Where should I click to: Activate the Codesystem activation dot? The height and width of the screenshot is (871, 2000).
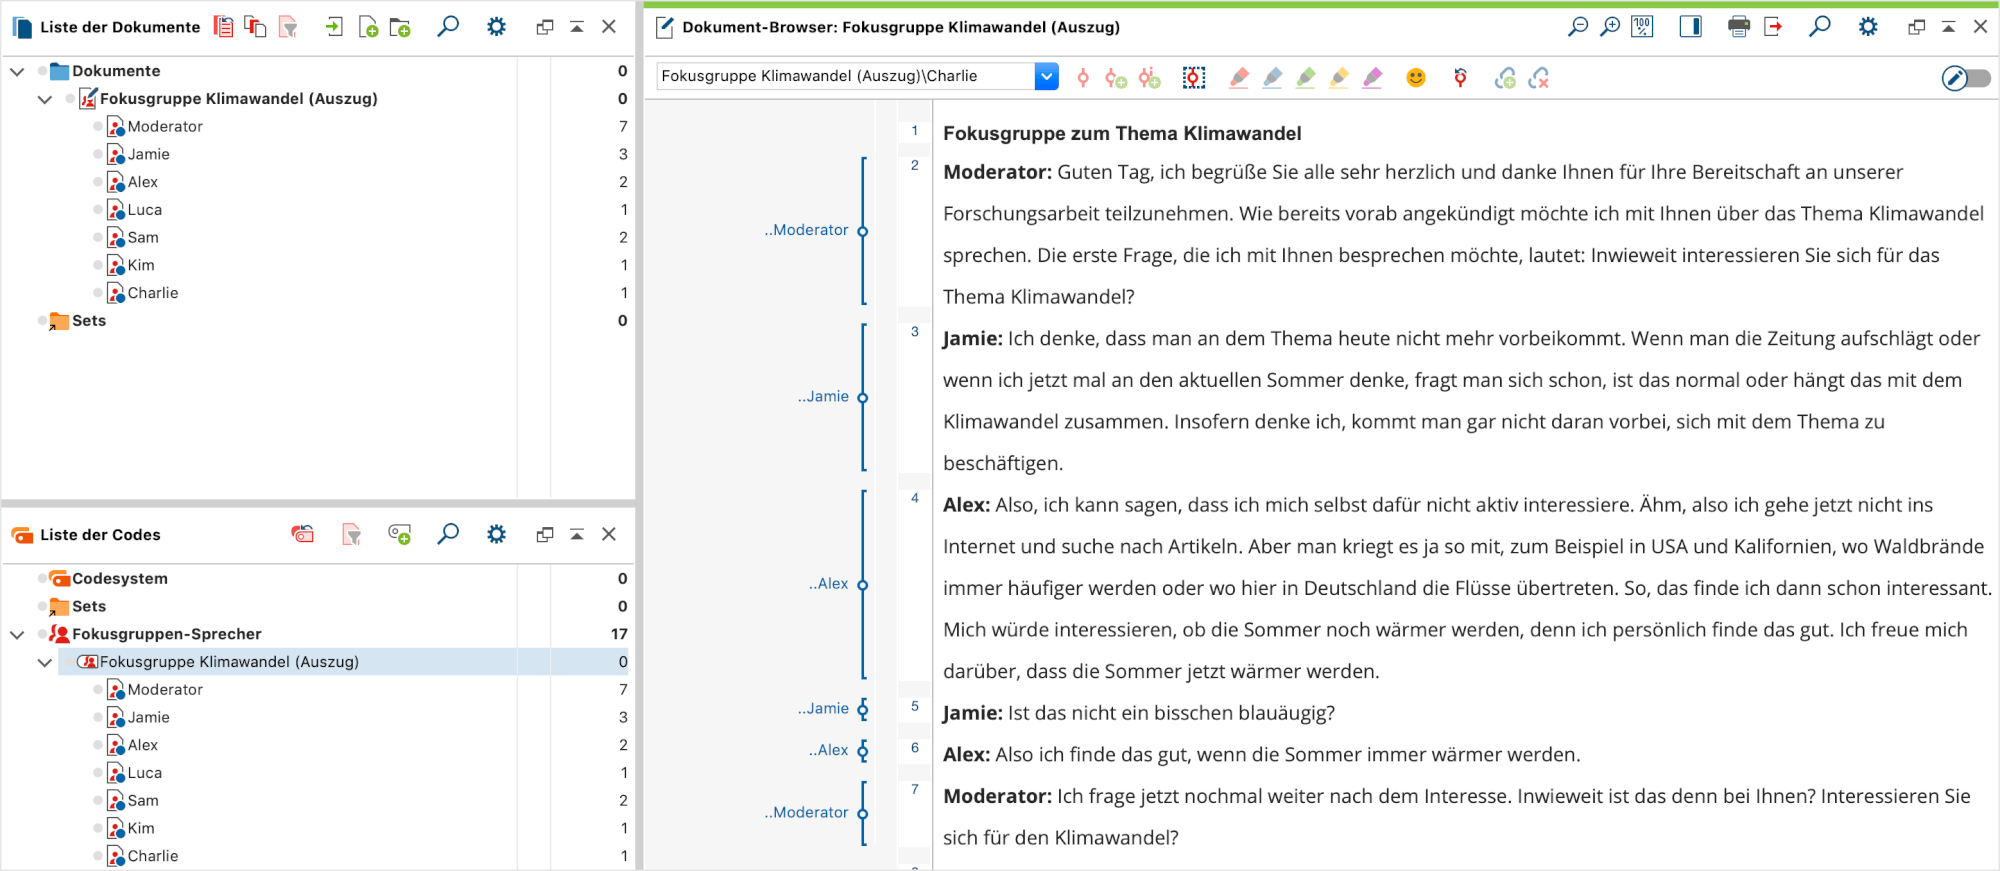pyautogui.click(x=42, y=579)
